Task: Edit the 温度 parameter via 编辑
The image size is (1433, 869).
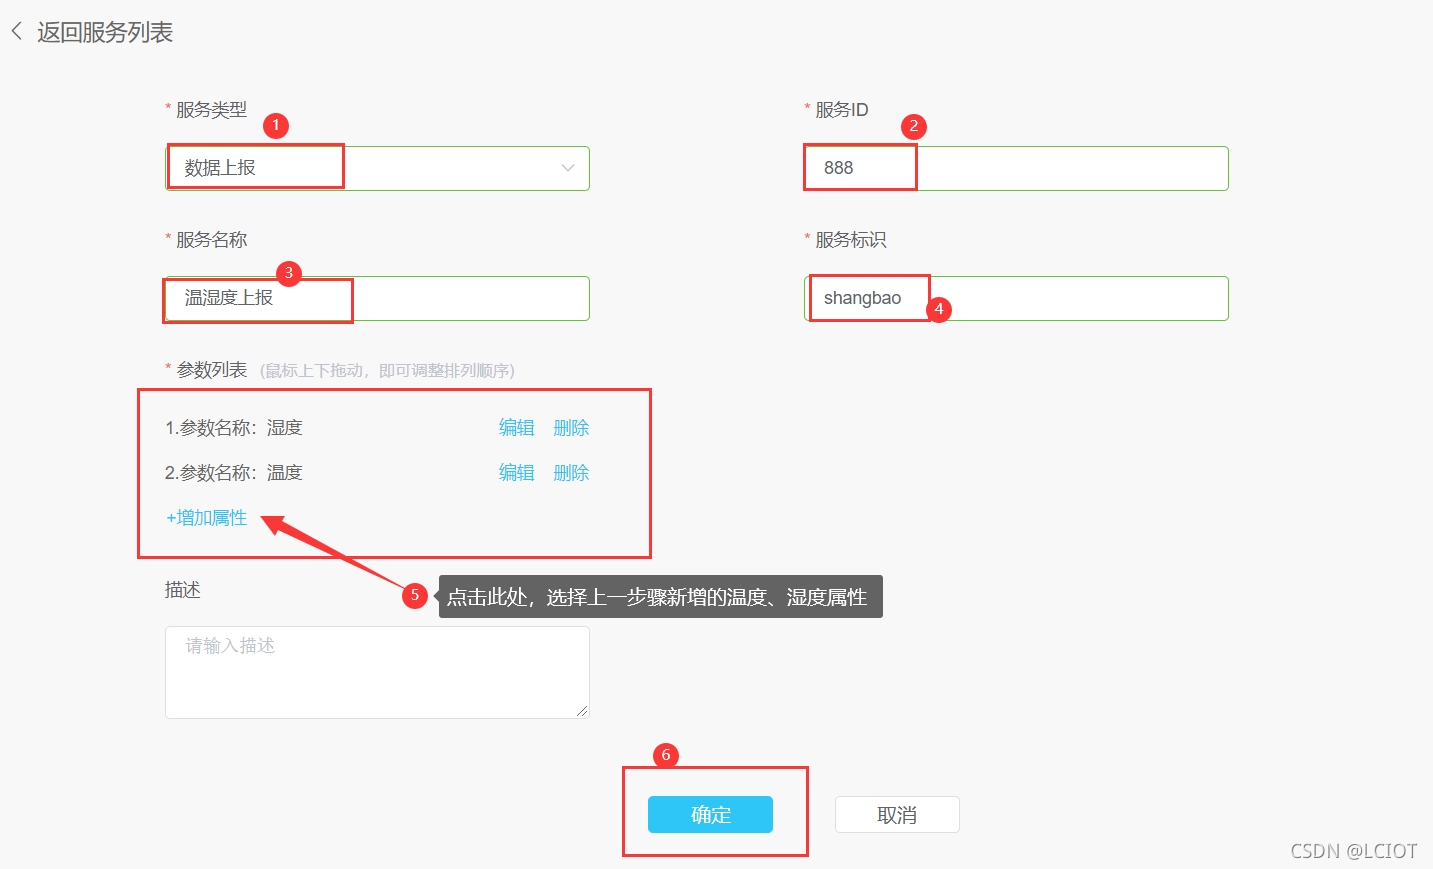Action: (x=517, y=473)
